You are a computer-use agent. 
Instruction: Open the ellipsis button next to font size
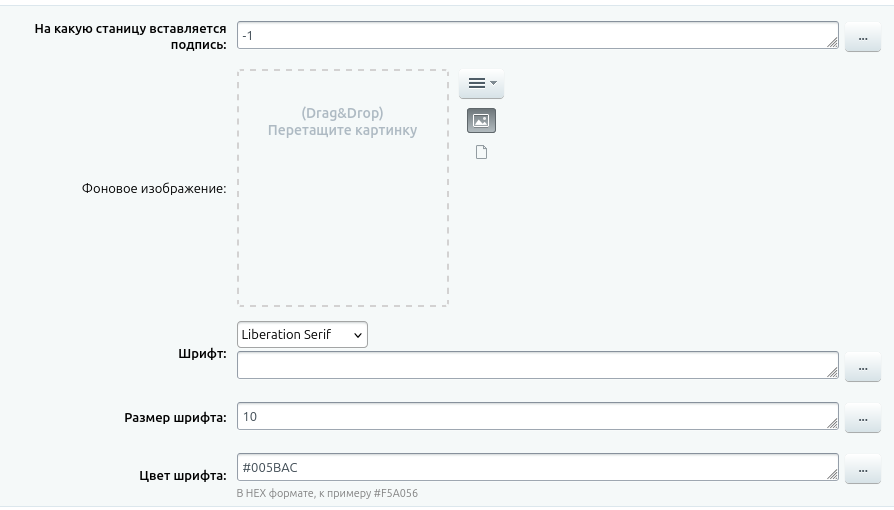(x=863, y=418)
